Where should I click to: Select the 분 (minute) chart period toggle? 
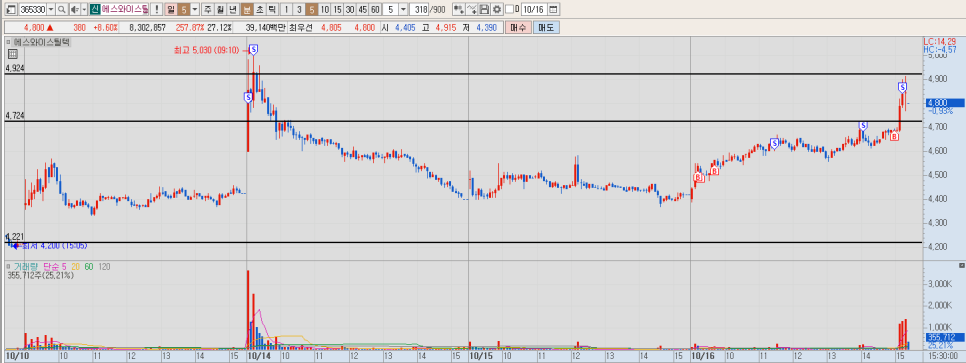coord(247,10)
